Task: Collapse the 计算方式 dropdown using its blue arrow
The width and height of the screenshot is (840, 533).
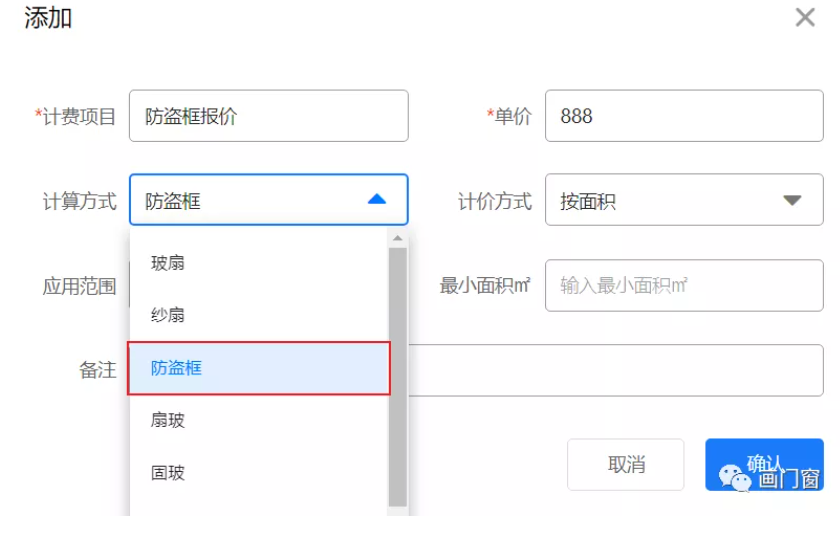Action: 376,200
